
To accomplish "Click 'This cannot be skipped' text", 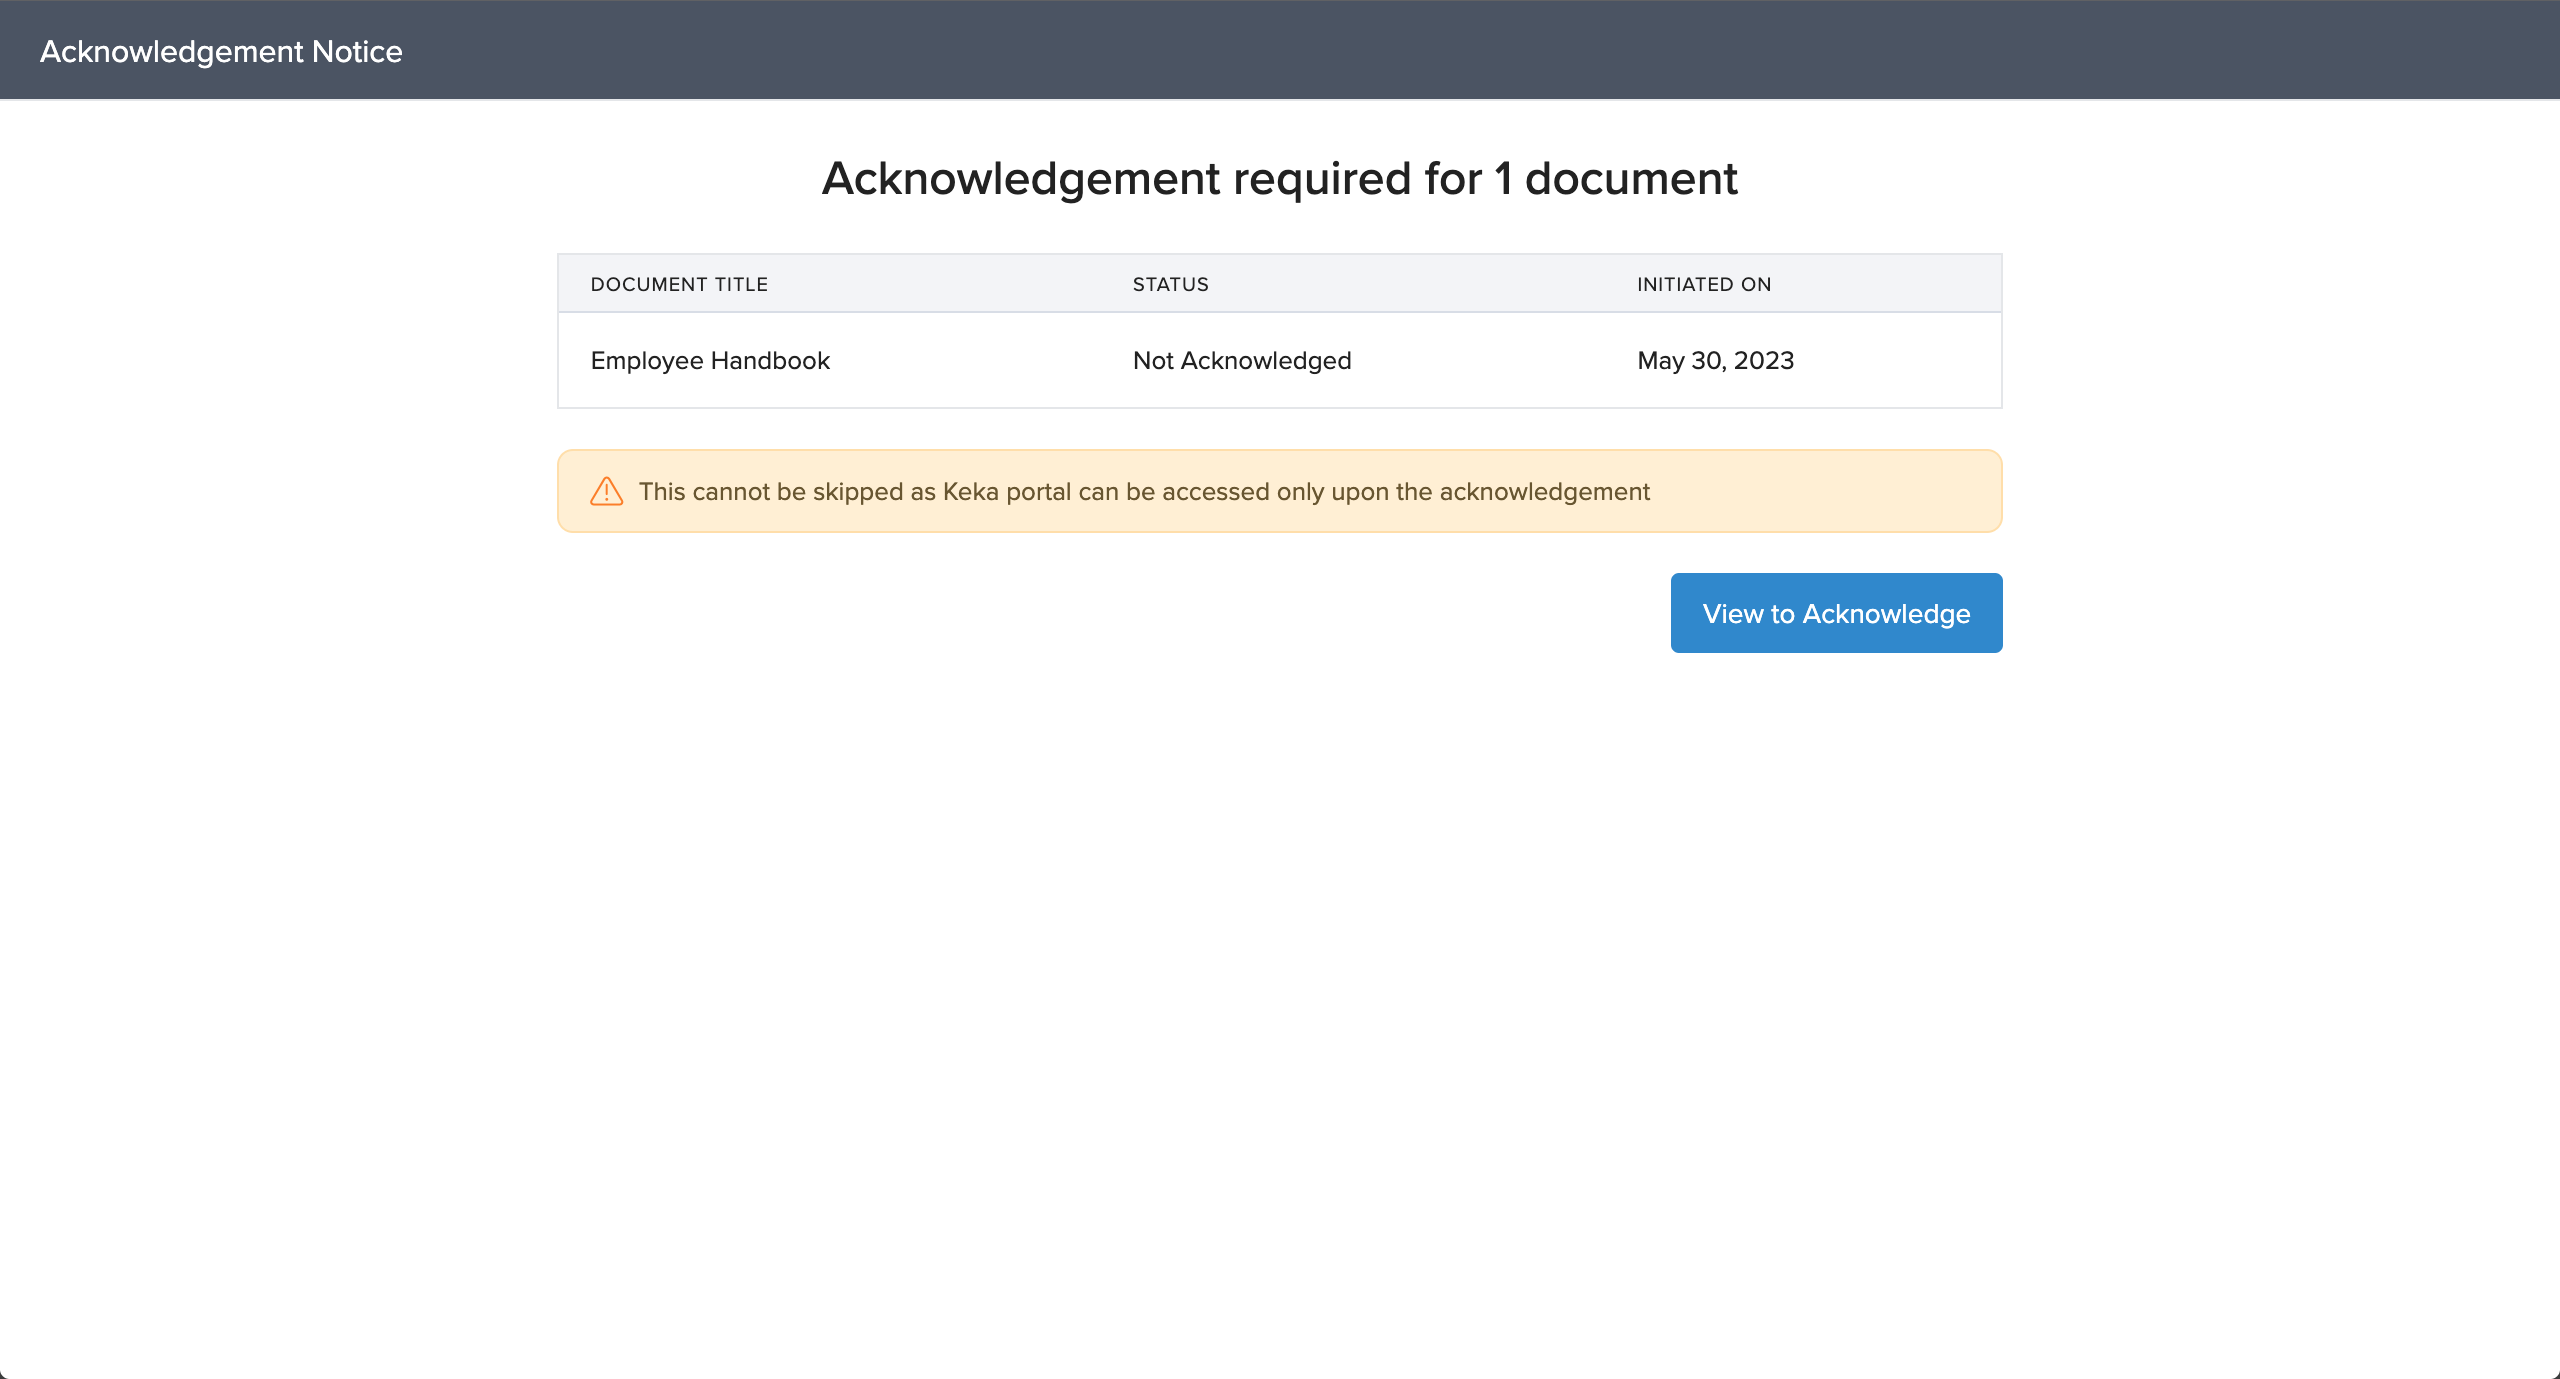I will 771,492.
